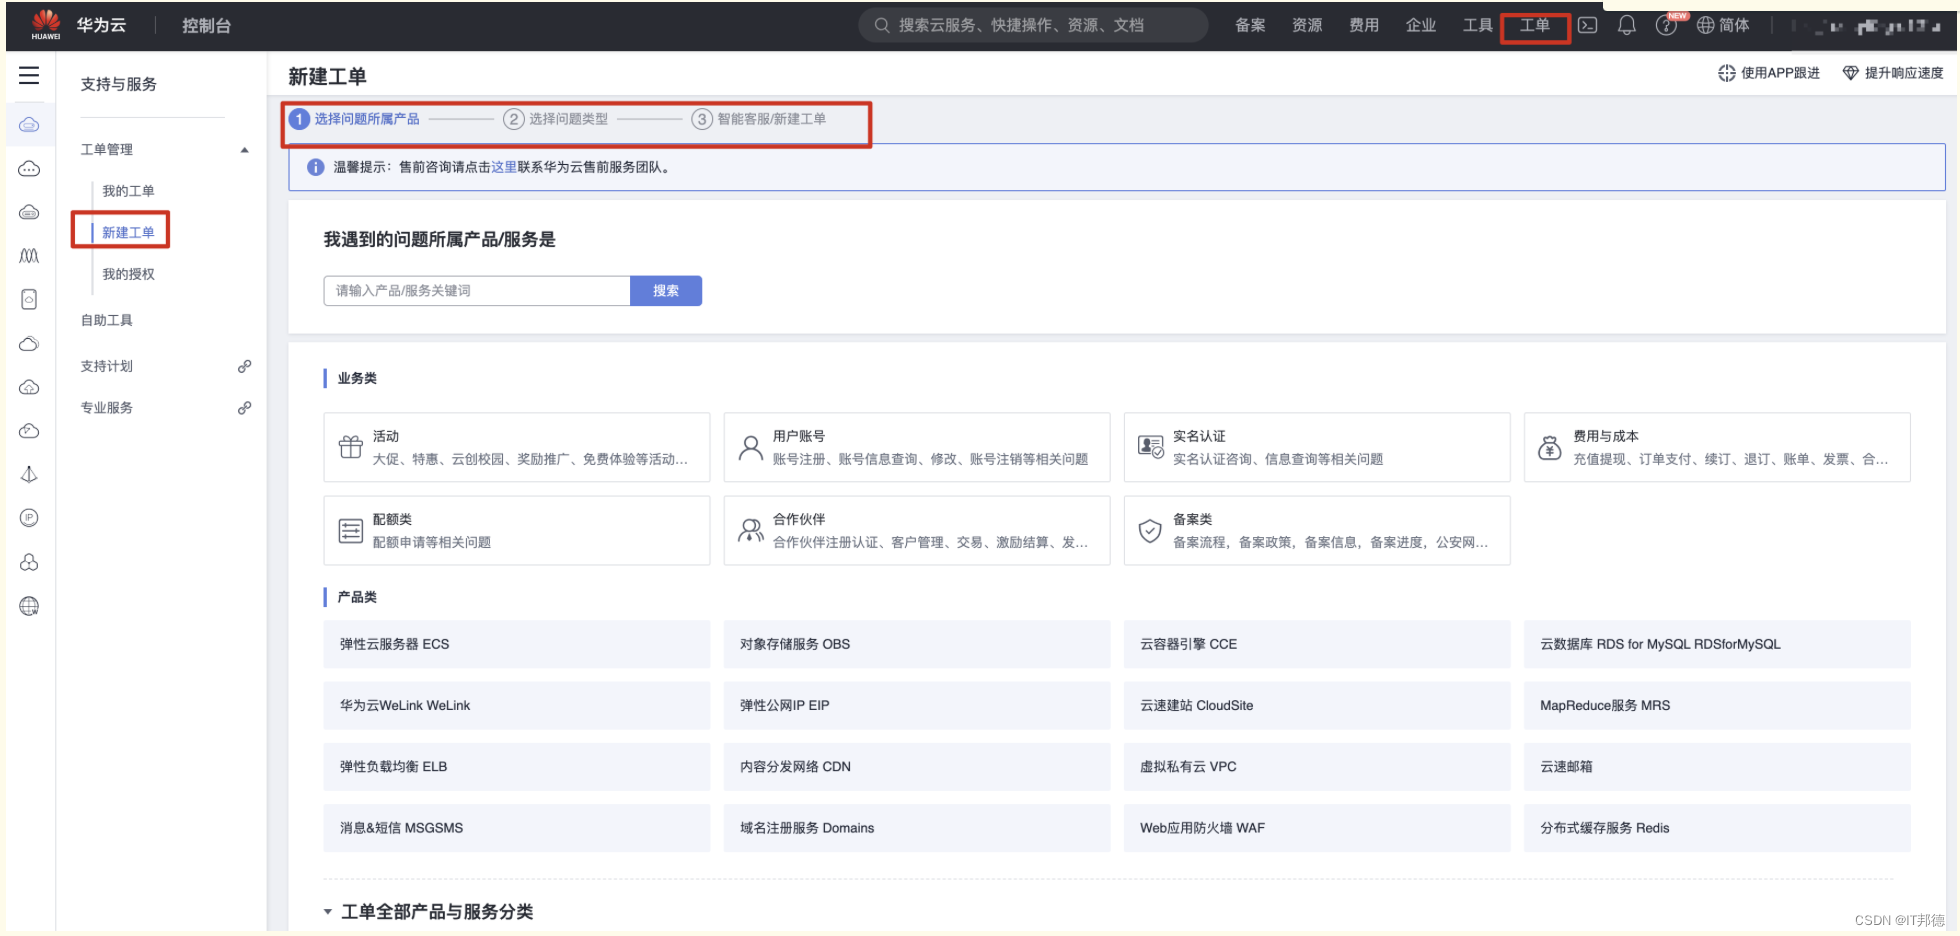Click the link icon next to 支持计划
Image resolution: width=1960 pixels, height=936 pixels.
pyautogui.click(x=244, y=366)
